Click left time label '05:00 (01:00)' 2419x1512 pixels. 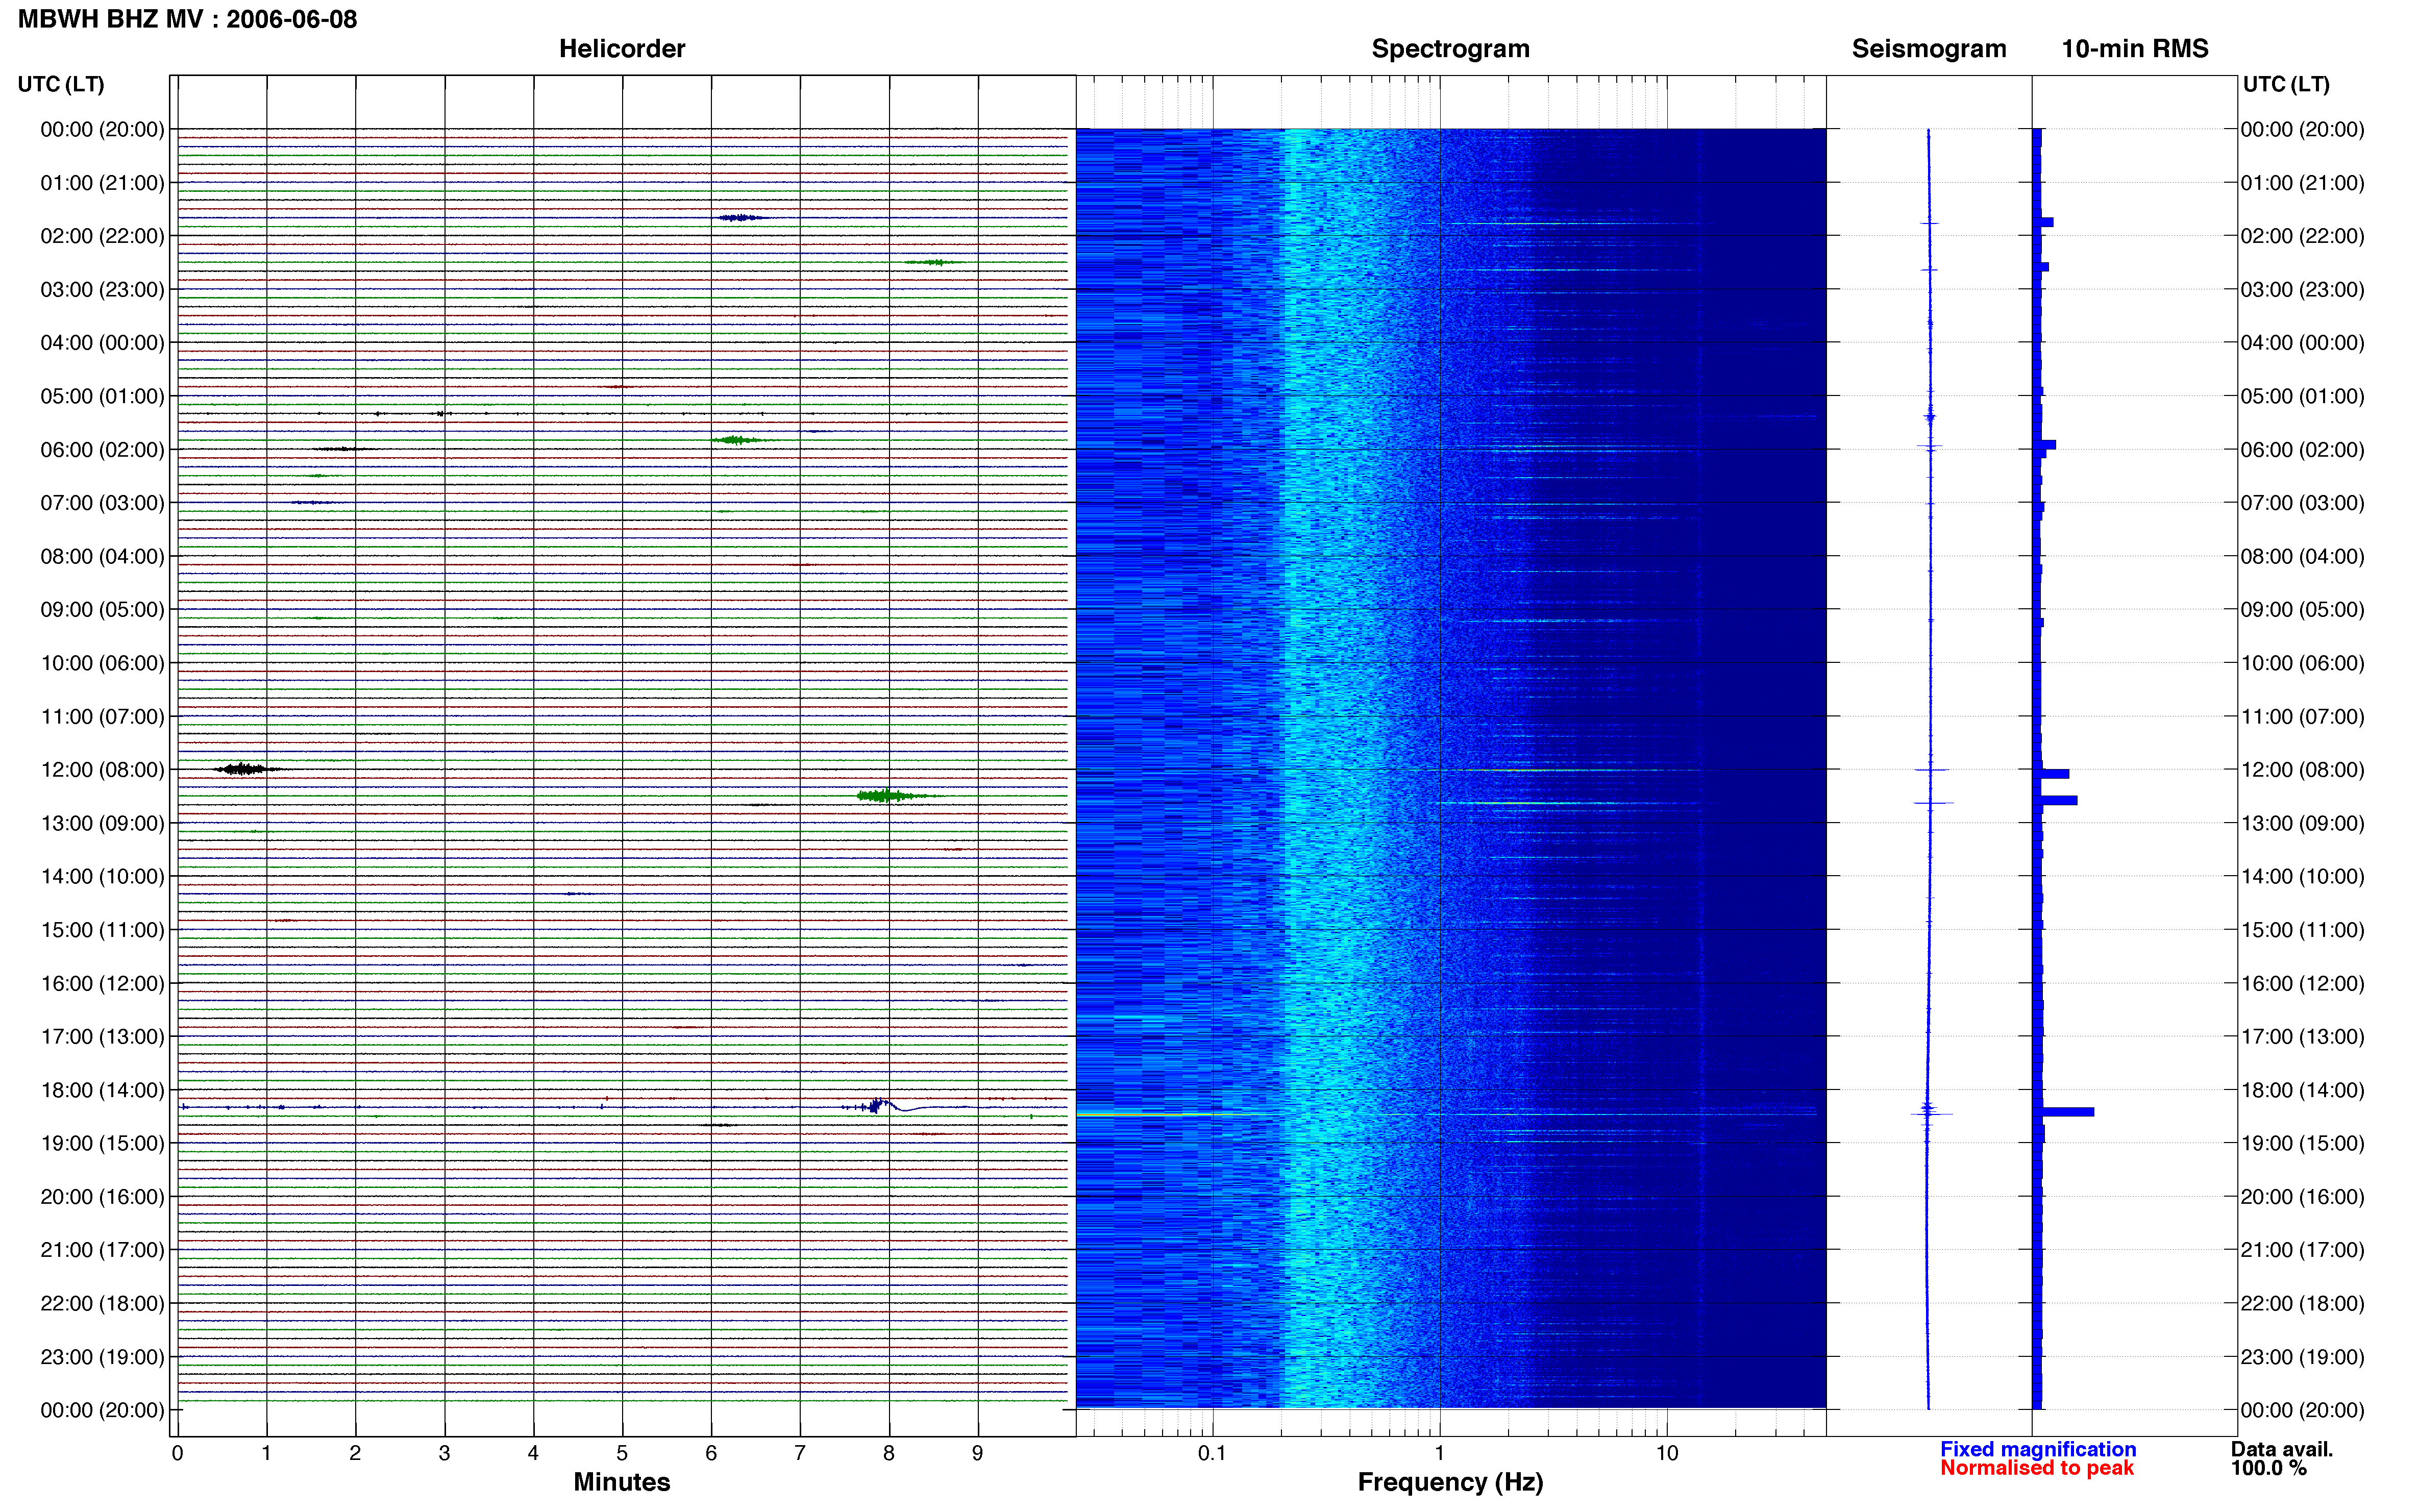(102, 396)
